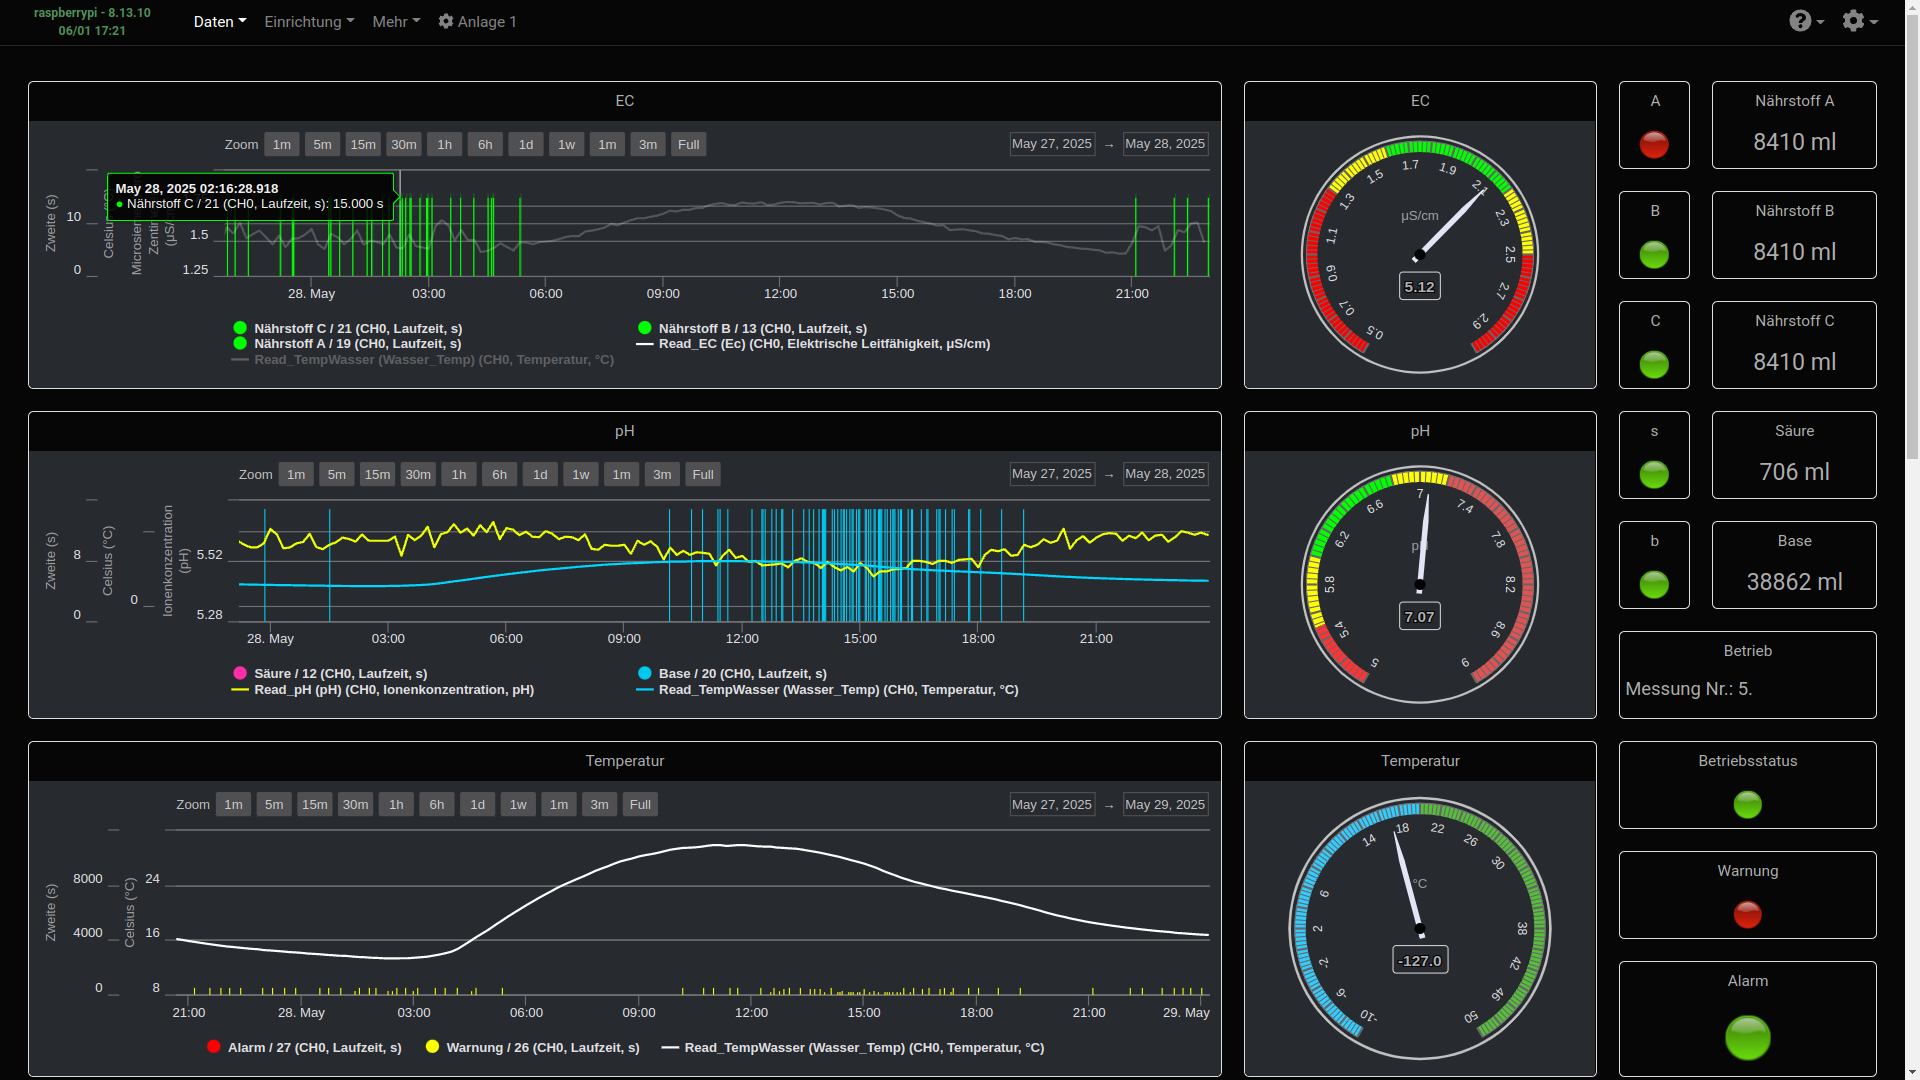1920x1080 pixels.
Task: Toggle Nährstoff C / 21 series in EC legend
Action: coord(357,328)
